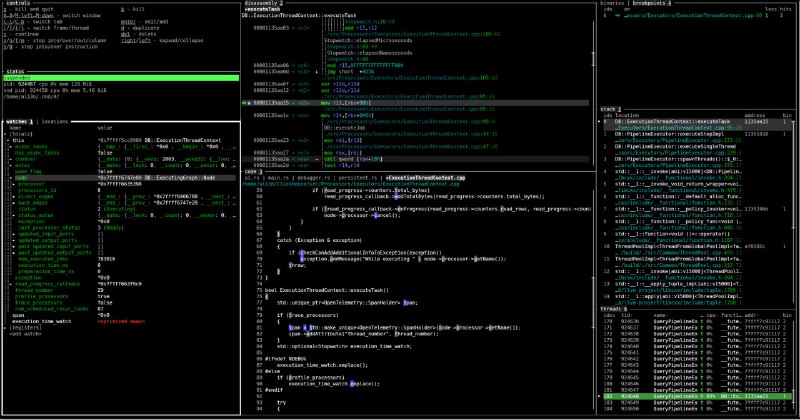Viewport: 800px width, 420px height.
Task: Select the execution_time_watch watch row
Action: click(121, 322)
